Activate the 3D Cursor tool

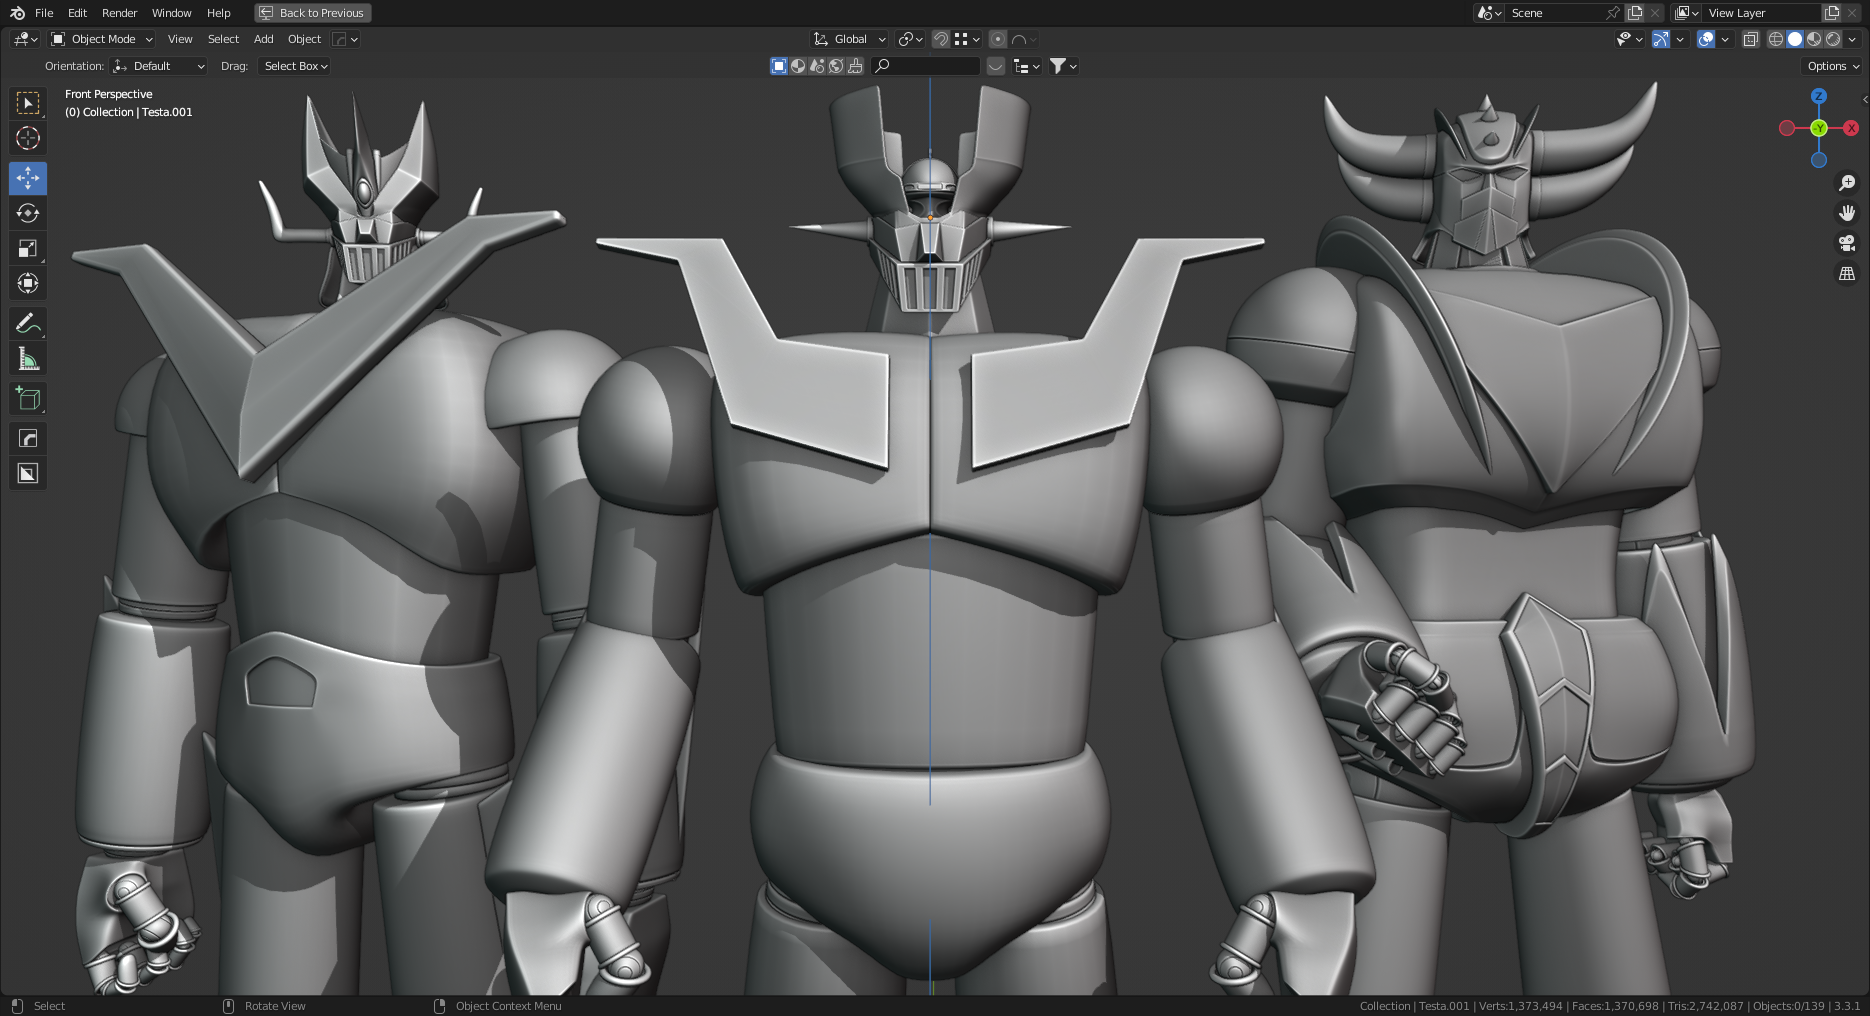28,138
